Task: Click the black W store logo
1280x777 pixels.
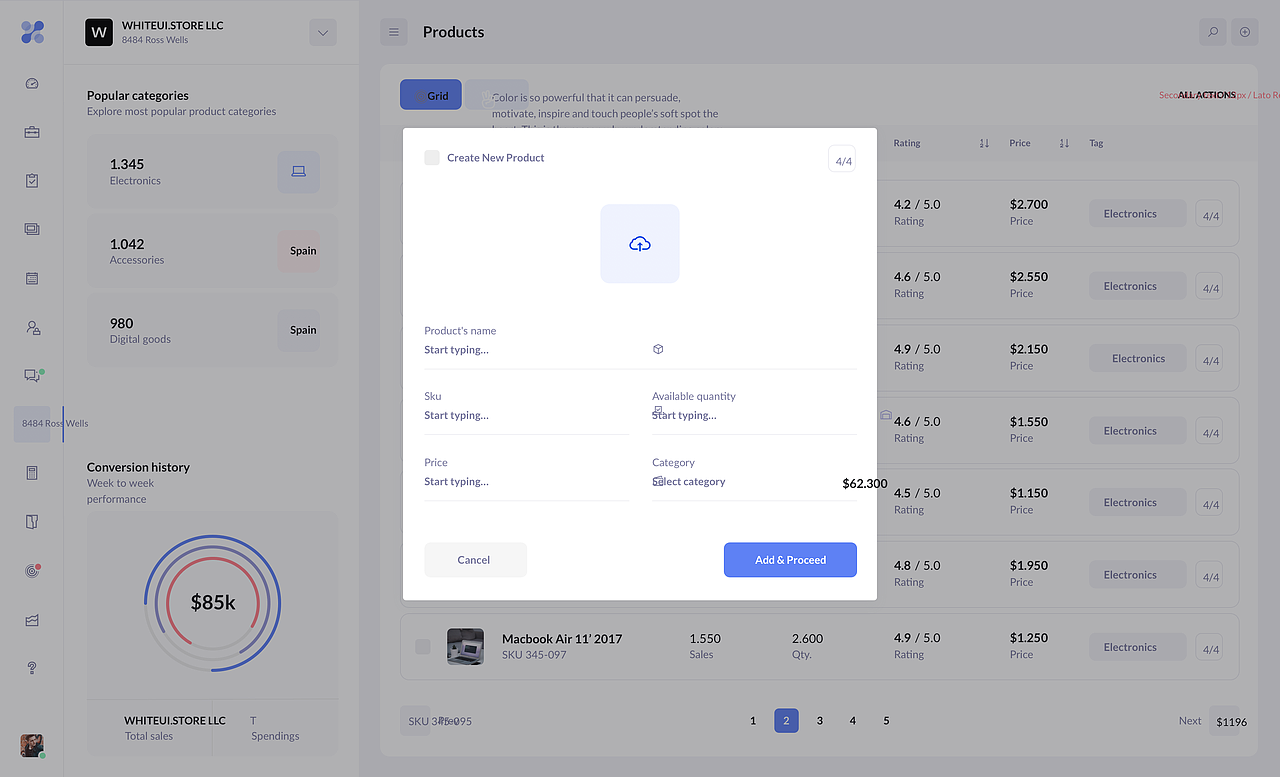Action: pyautogui.click(x=99, y=32)
